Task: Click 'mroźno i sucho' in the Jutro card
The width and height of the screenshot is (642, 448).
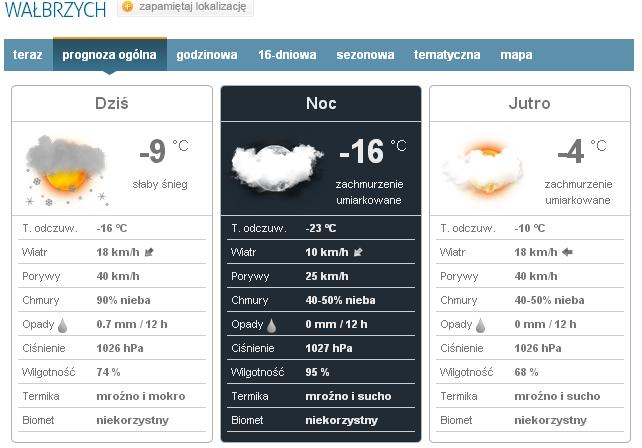Action: coord(557,396)
